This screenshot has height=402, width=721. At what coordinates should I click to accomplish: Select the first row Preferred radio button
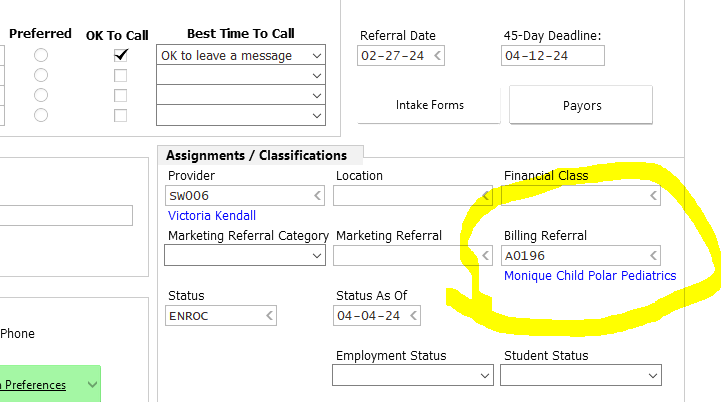pos(41,56)
